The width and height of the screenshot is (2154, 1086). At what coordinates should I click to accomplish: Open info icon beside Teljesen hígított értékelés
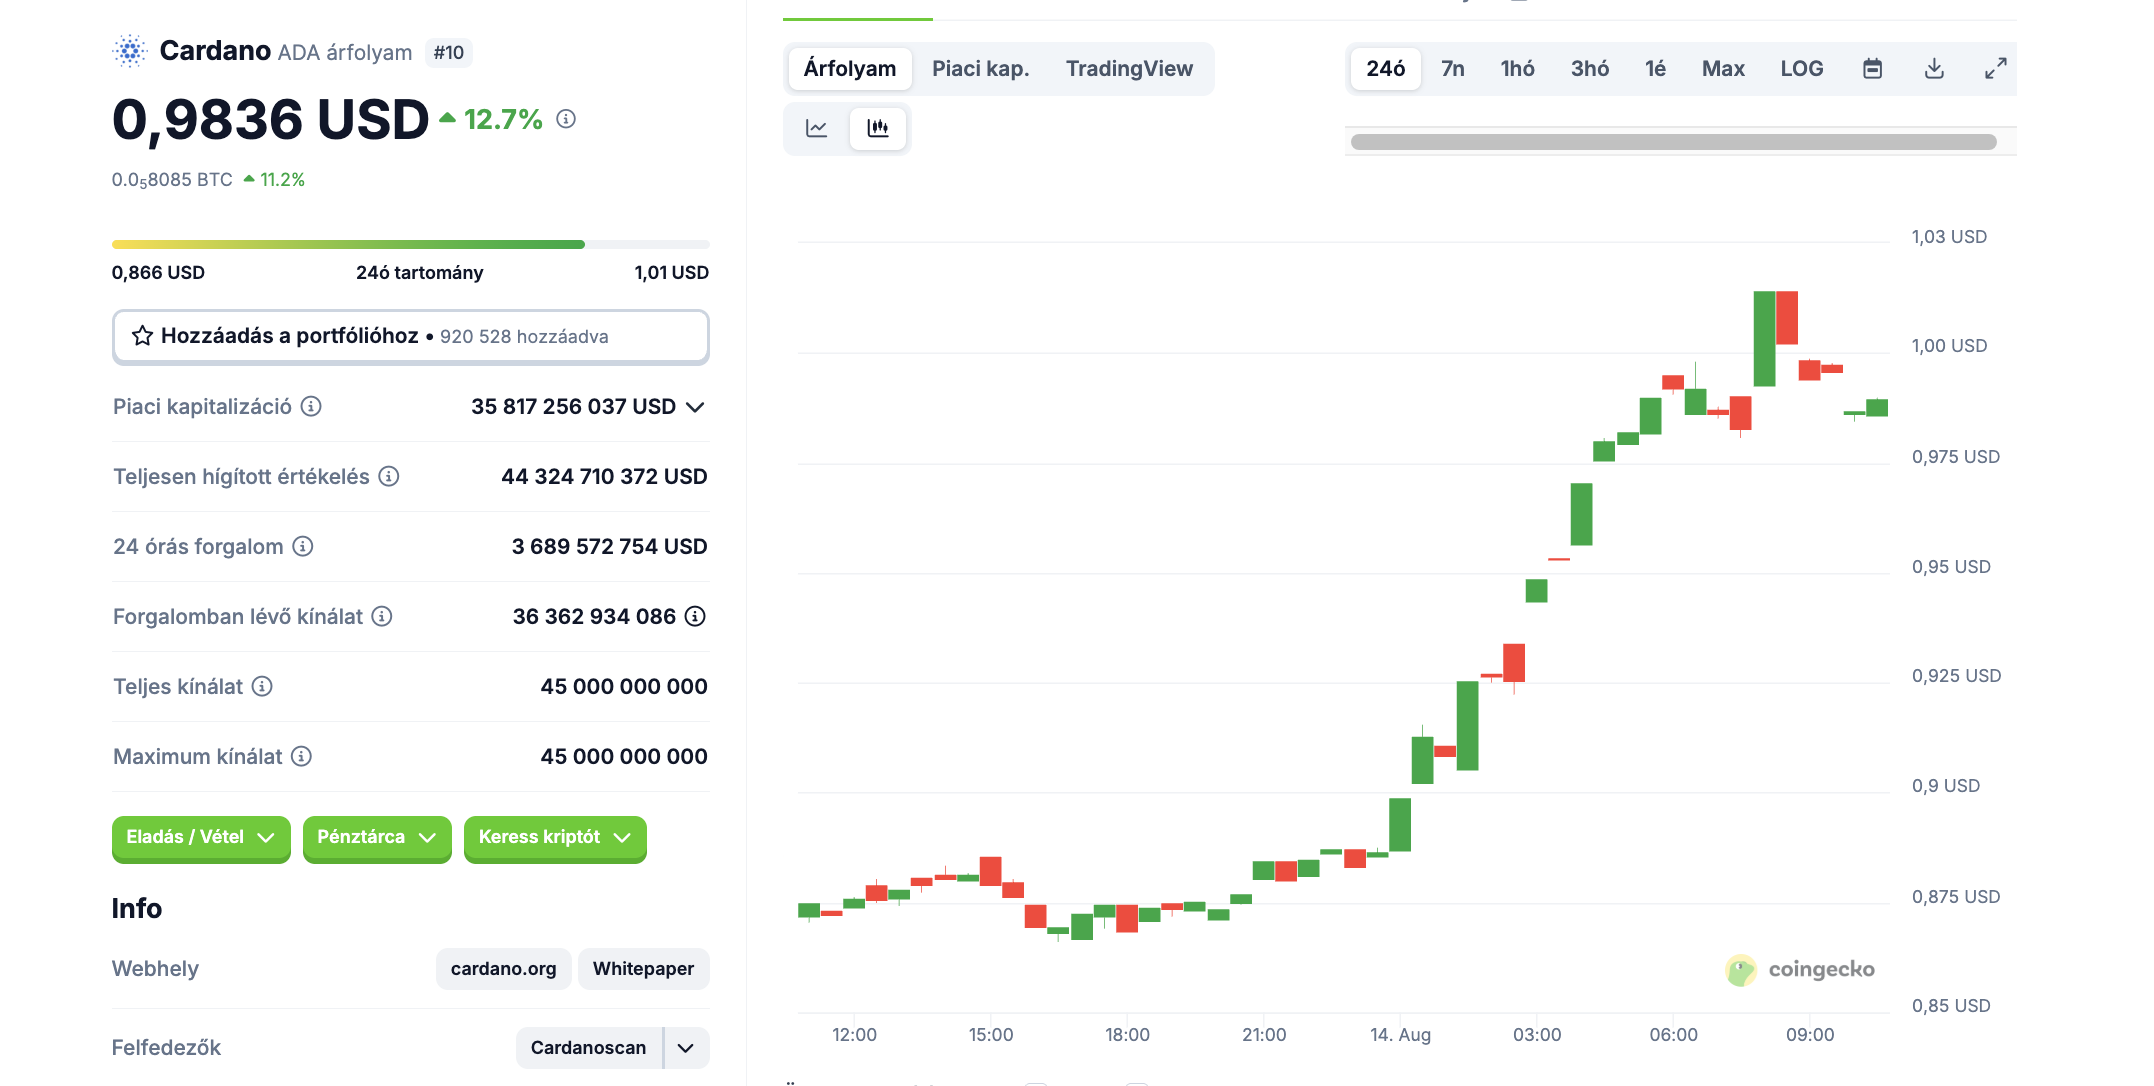tap(389, 476)
